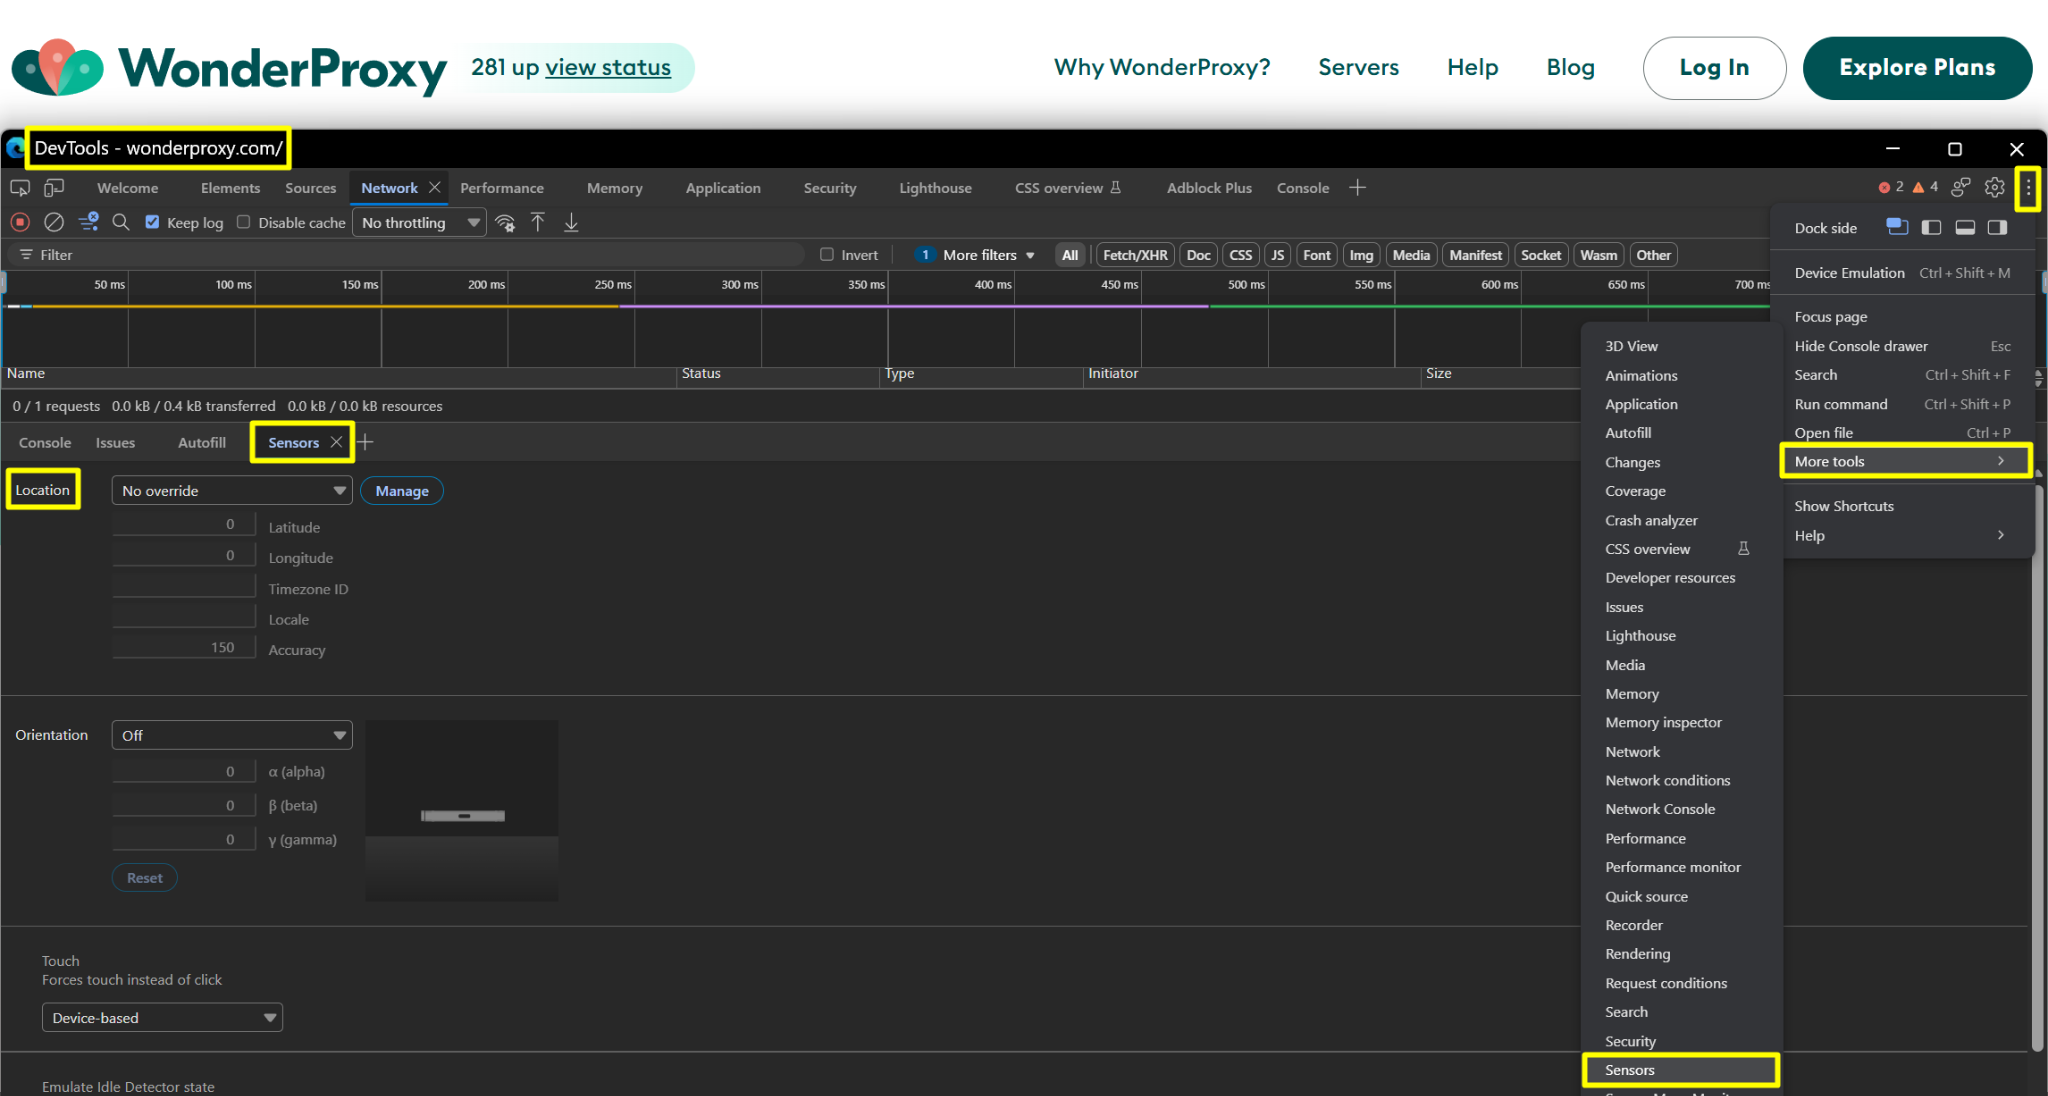Screen dimensions: 2048x1096
Task: Filter by Fetch/XHR requests
Action: click(1135, 255)
